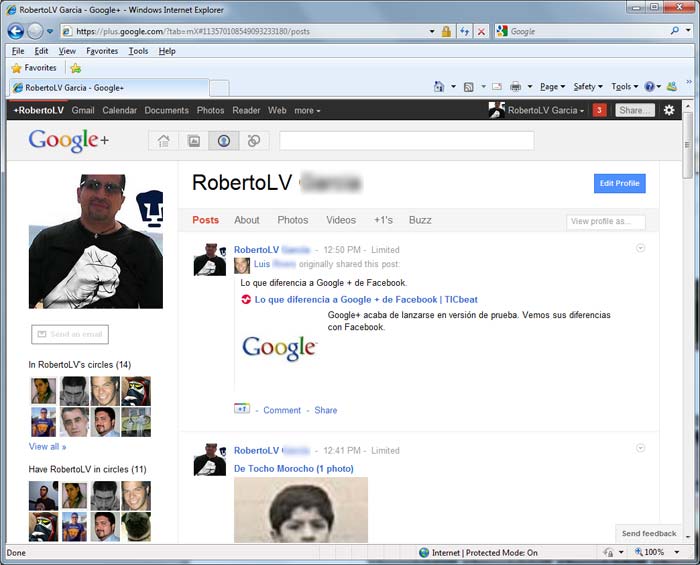
Task: Open Gmail from Google bar
Action: 83,110
